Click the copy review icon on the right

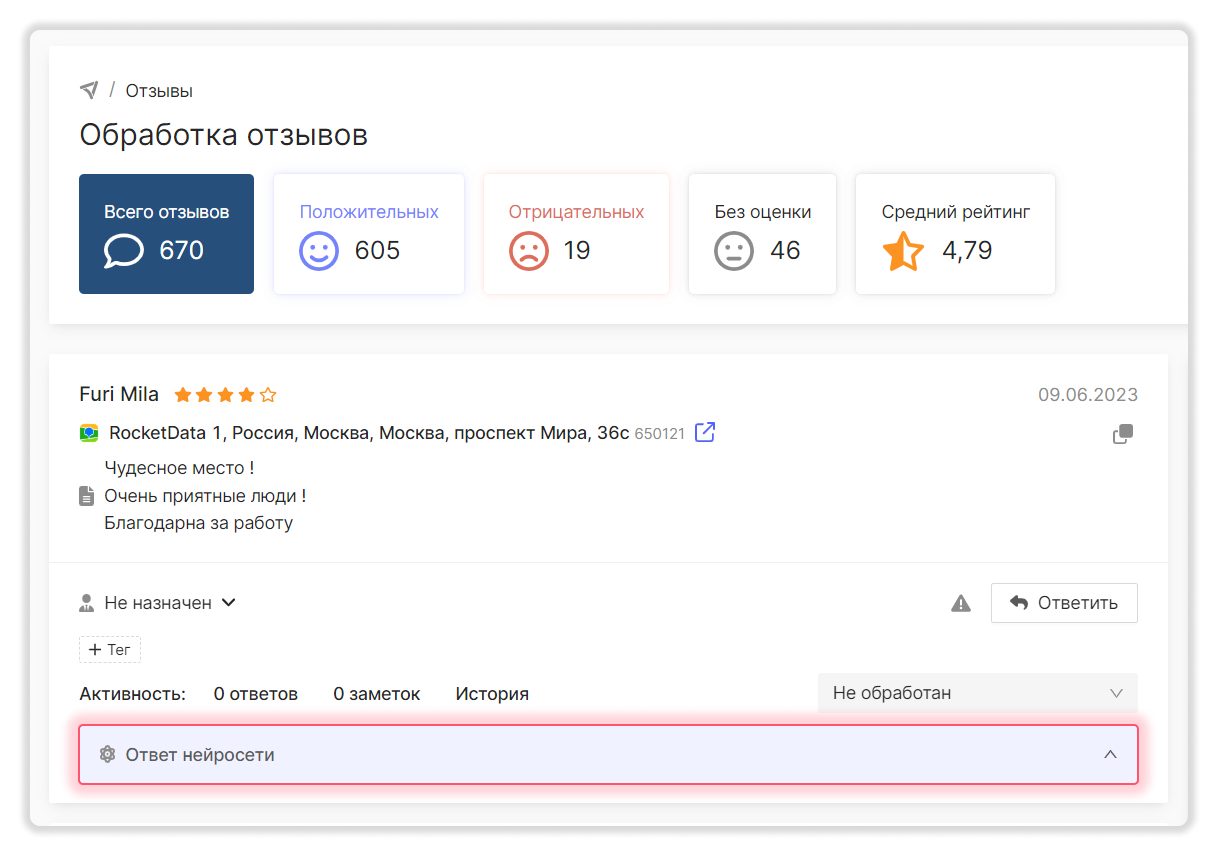1122,434
